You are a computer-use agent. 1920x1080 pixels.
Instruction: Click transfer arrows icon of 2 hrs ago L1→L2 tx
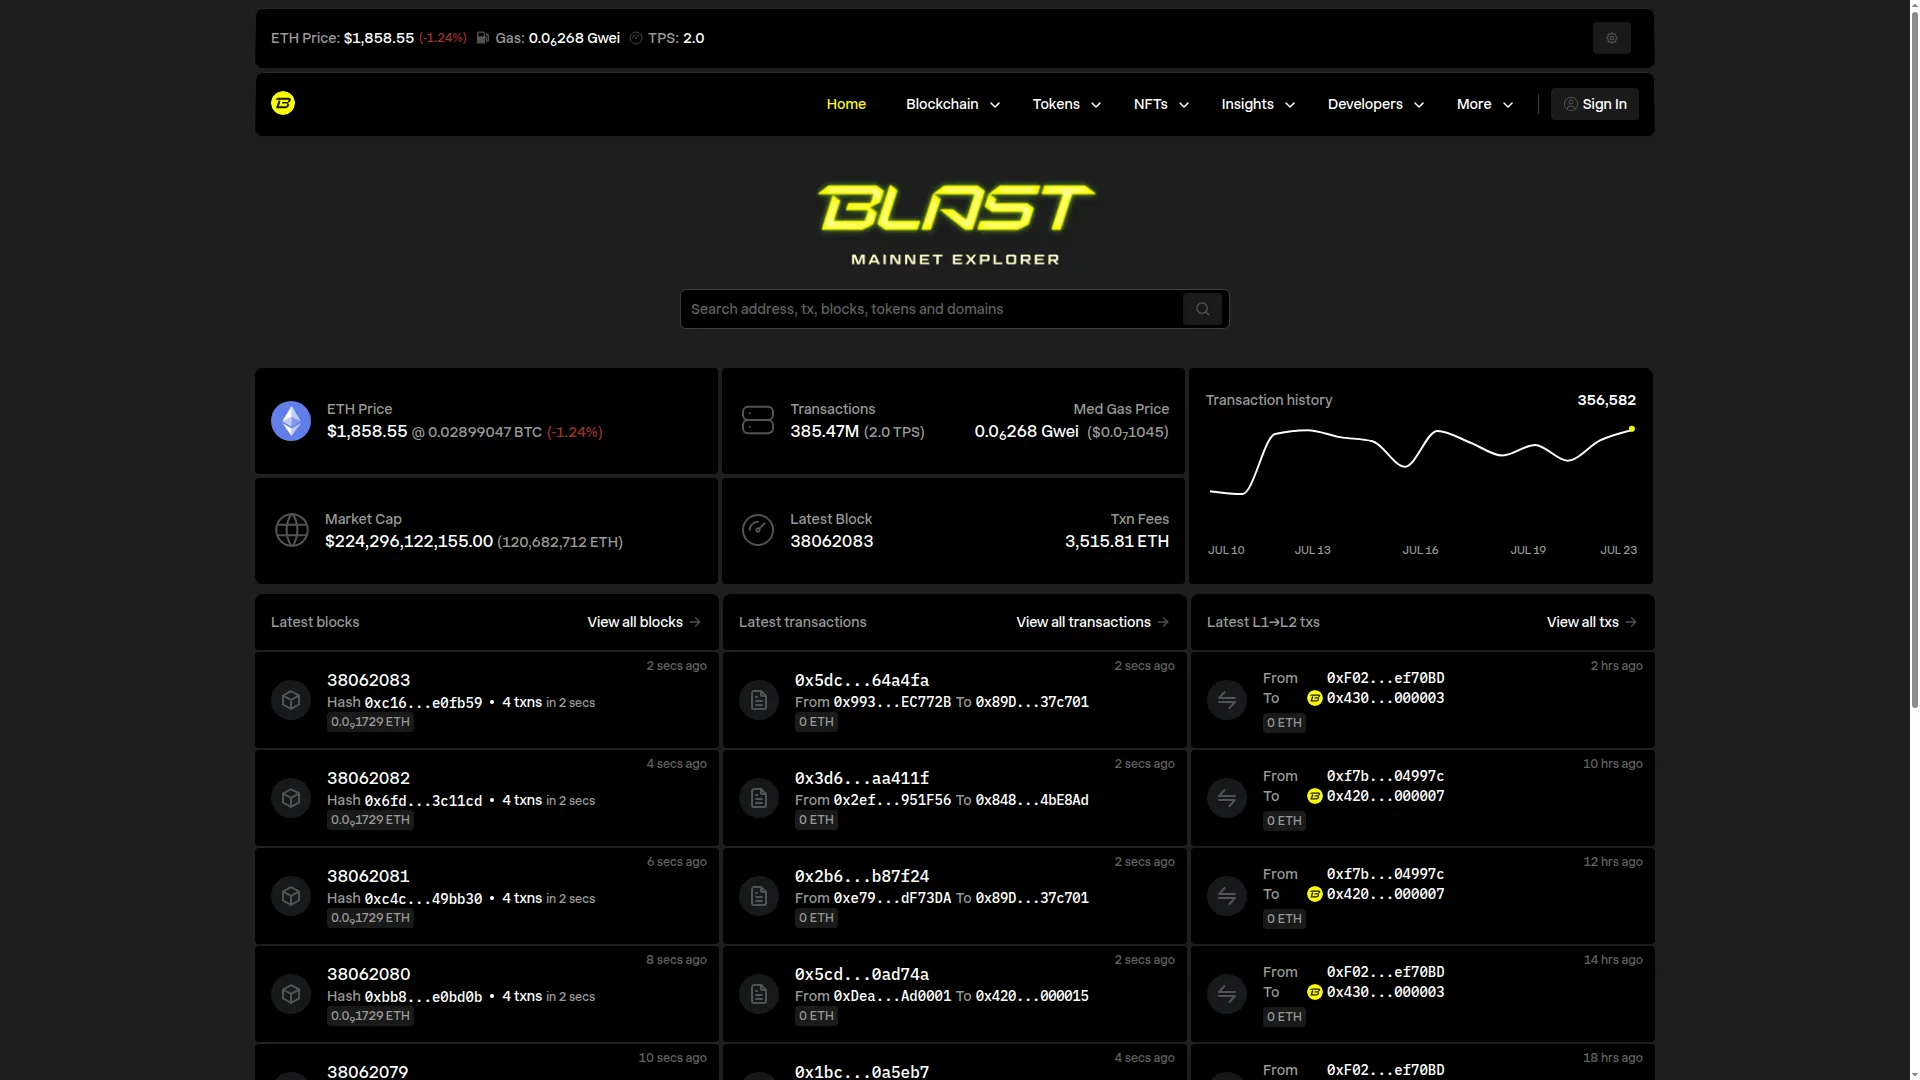point(1227,700)
